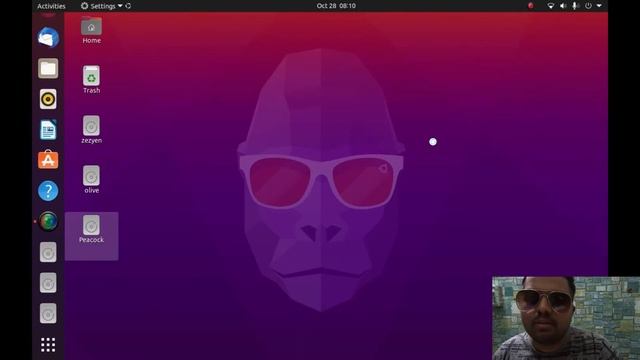Open Ubuntu Software from the dock
This screenshot has height=360, width=640.
tap(48, 160)
